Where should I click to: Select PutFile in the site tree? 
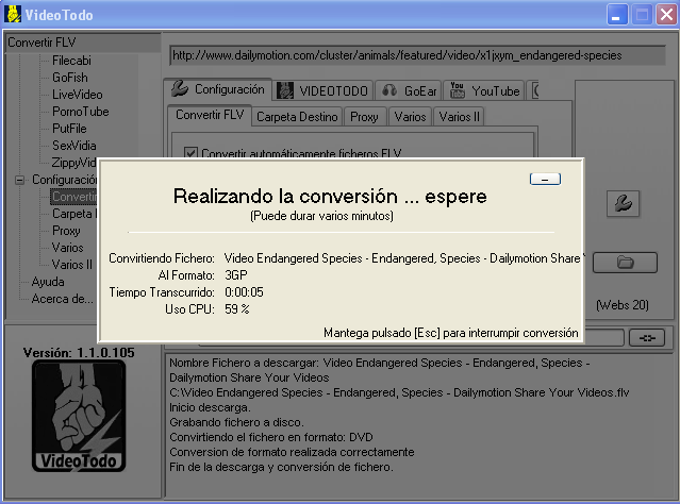tap(69, 129)
